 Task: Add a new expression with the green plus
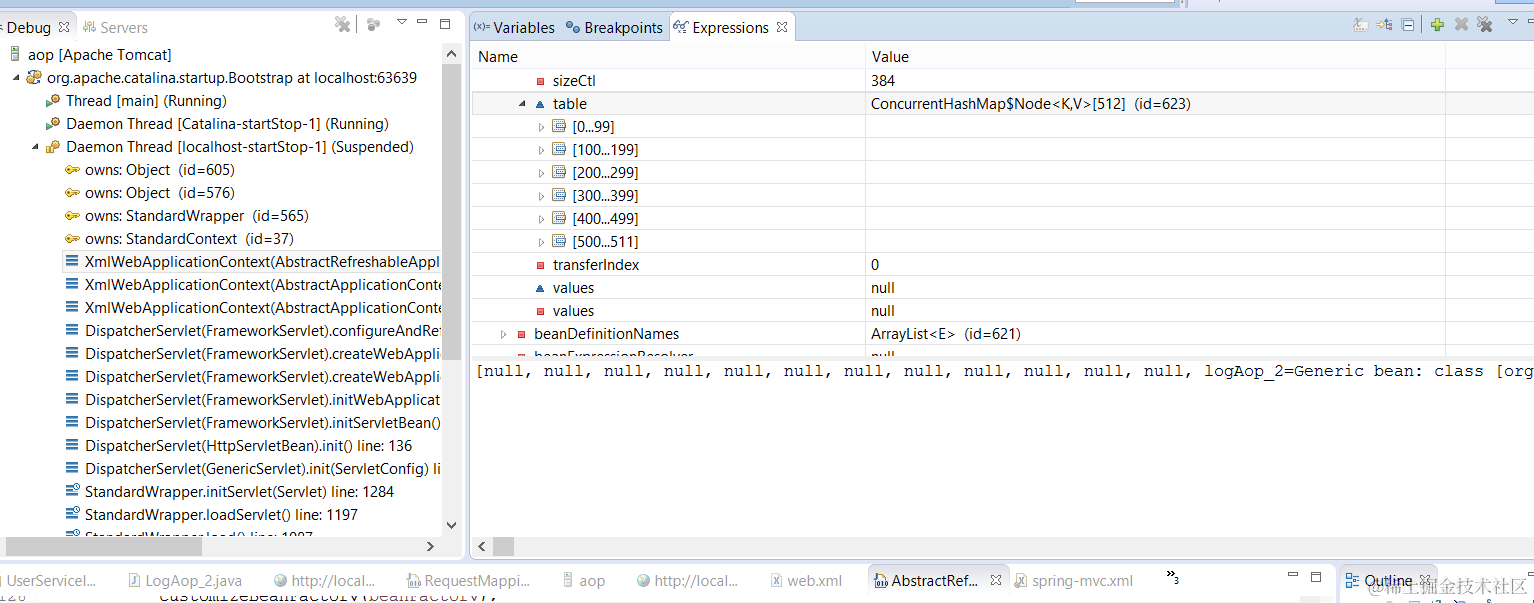point(1437,25)
